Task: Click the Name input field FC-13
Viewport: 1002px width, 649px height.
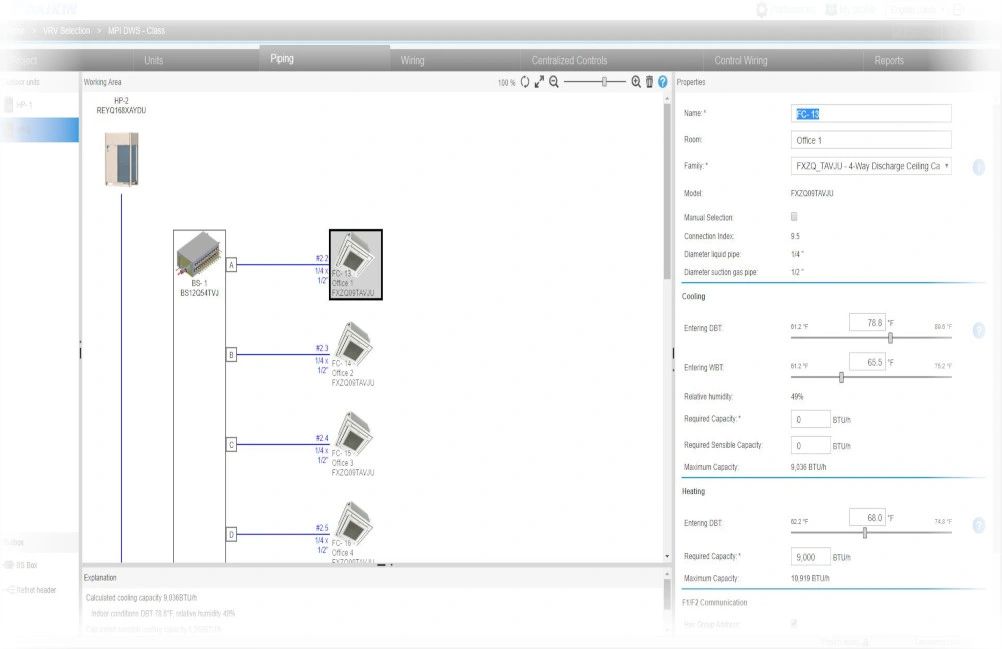Action: 871,114
